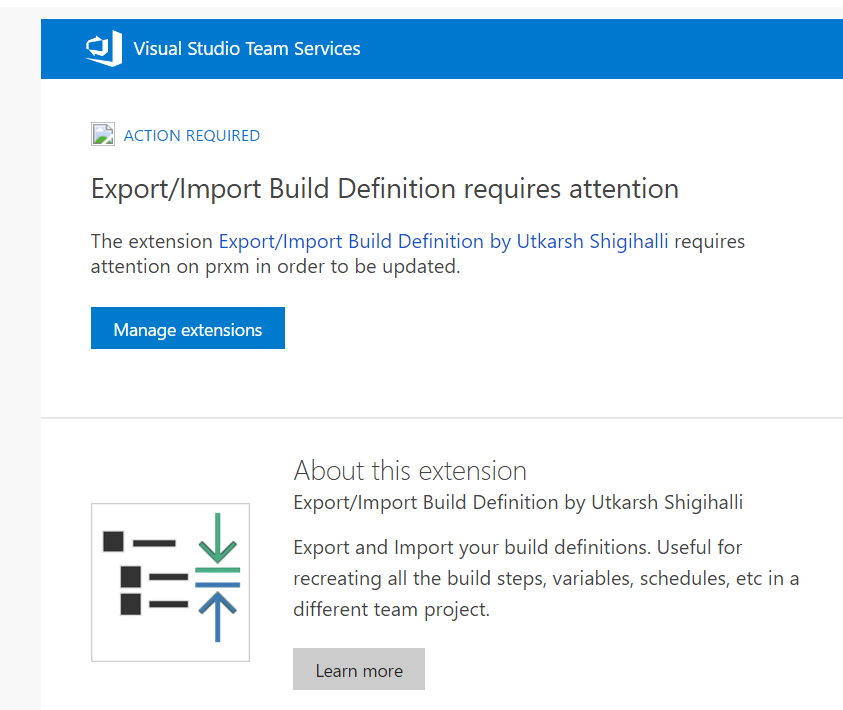Click the ACTION REQUIRED label
This screenshot has width=843, height=710.
(x=192, y=135)
